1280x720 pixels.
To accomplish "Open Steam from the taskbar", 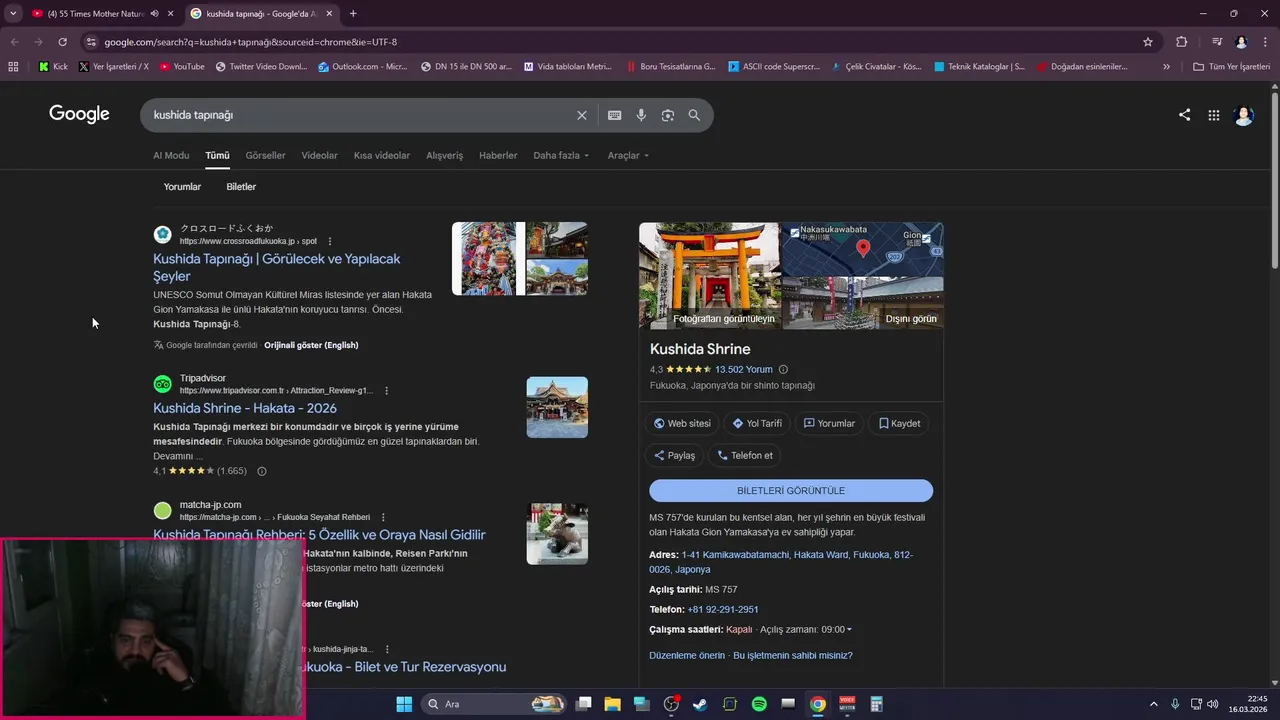I will (700, 704).
